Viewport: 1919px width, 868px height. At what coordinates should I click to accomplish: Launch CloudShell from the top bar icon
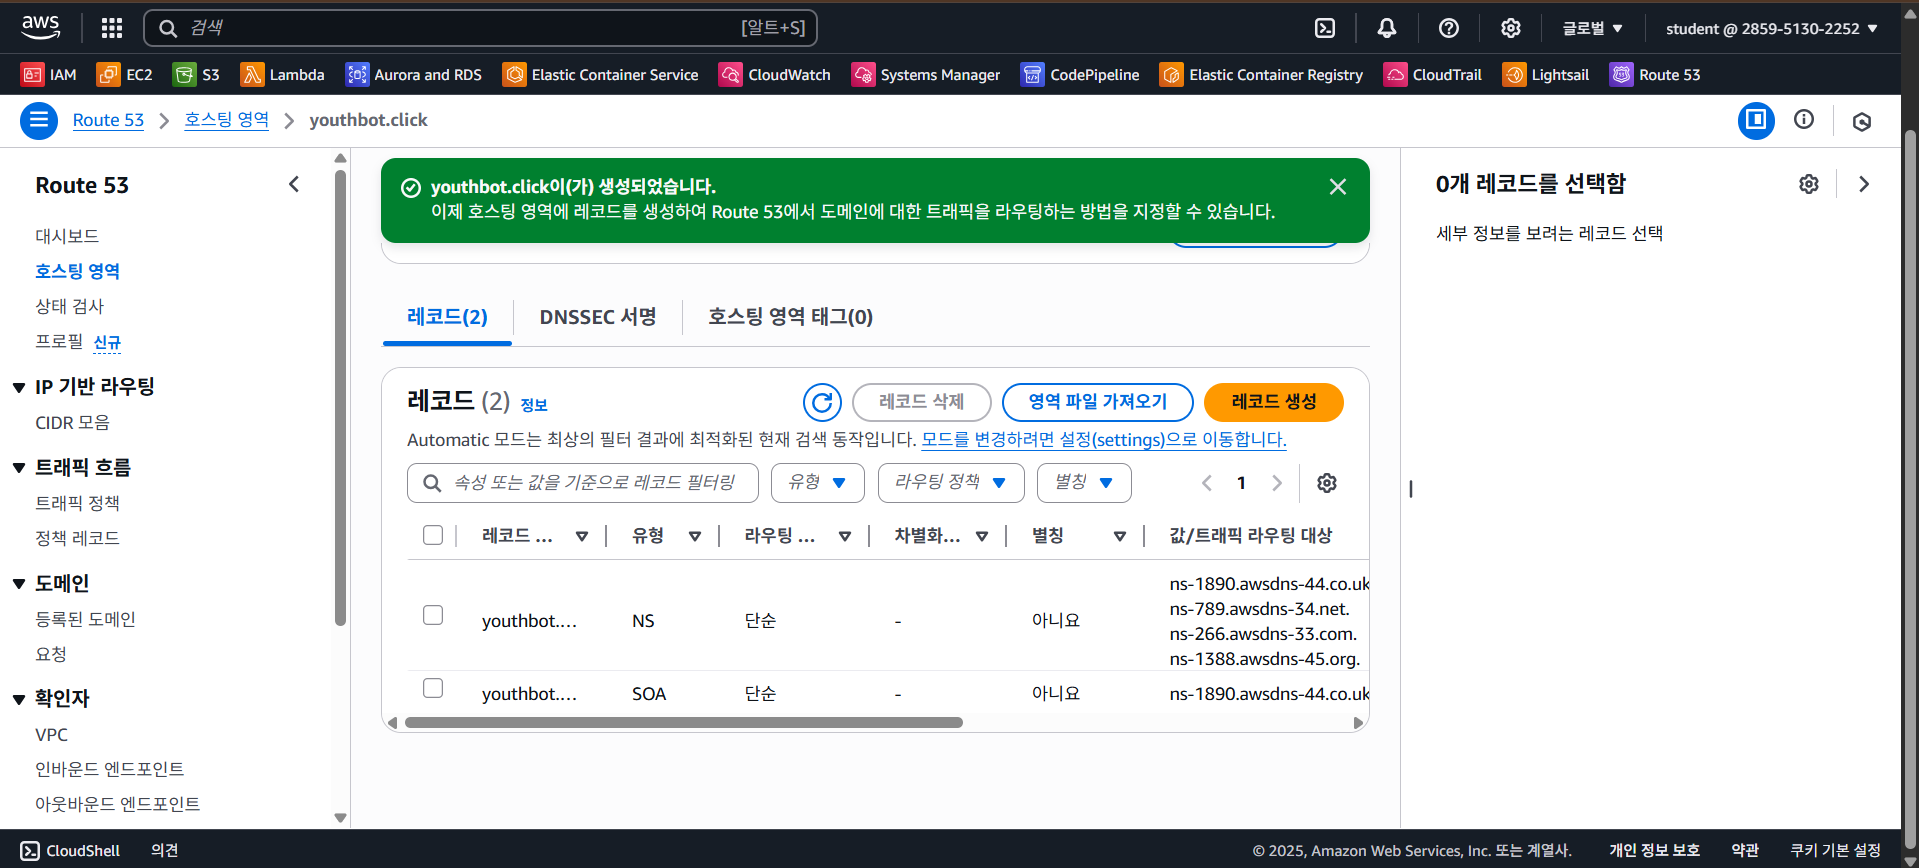(1325, 28)
